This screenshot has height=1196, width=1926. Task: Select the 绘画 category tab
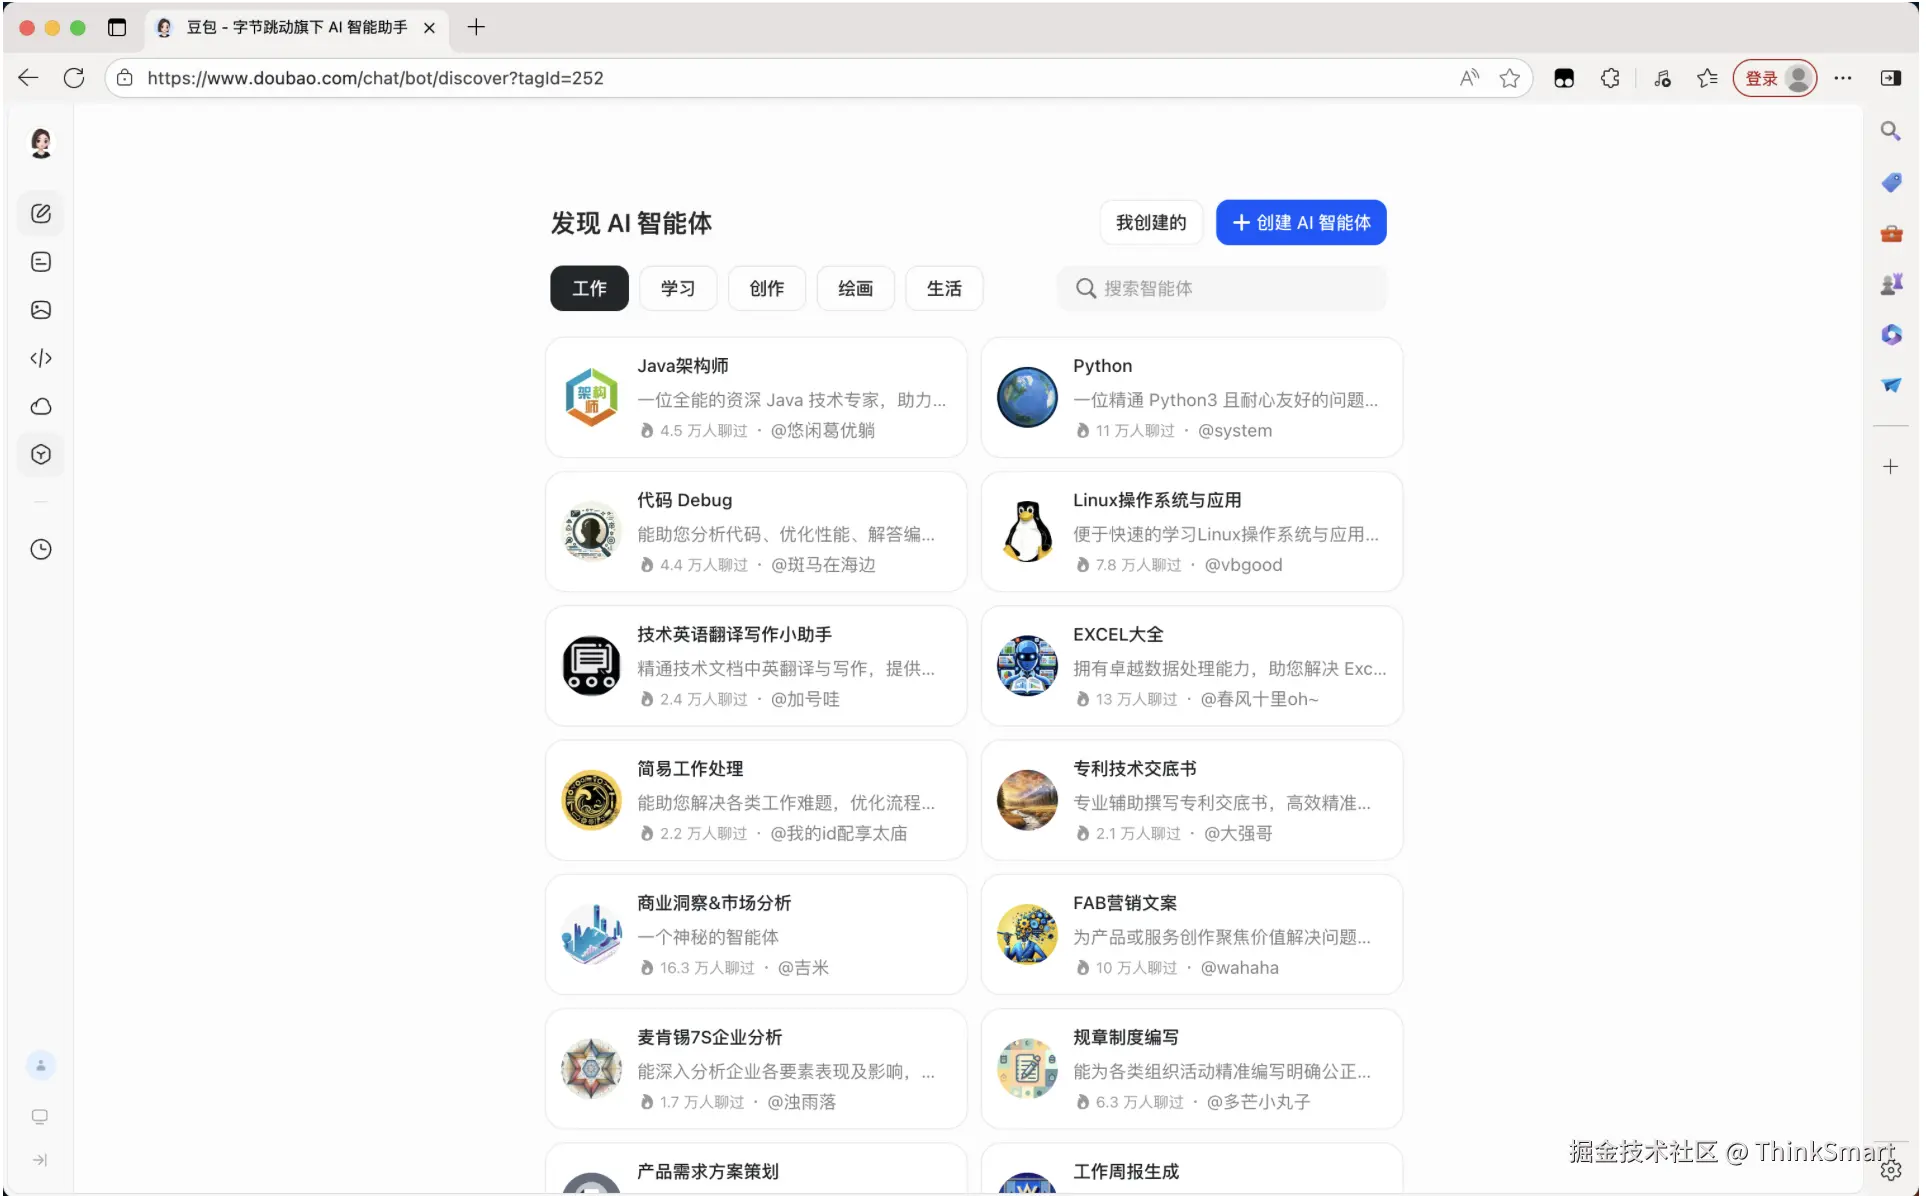(854, 288)
